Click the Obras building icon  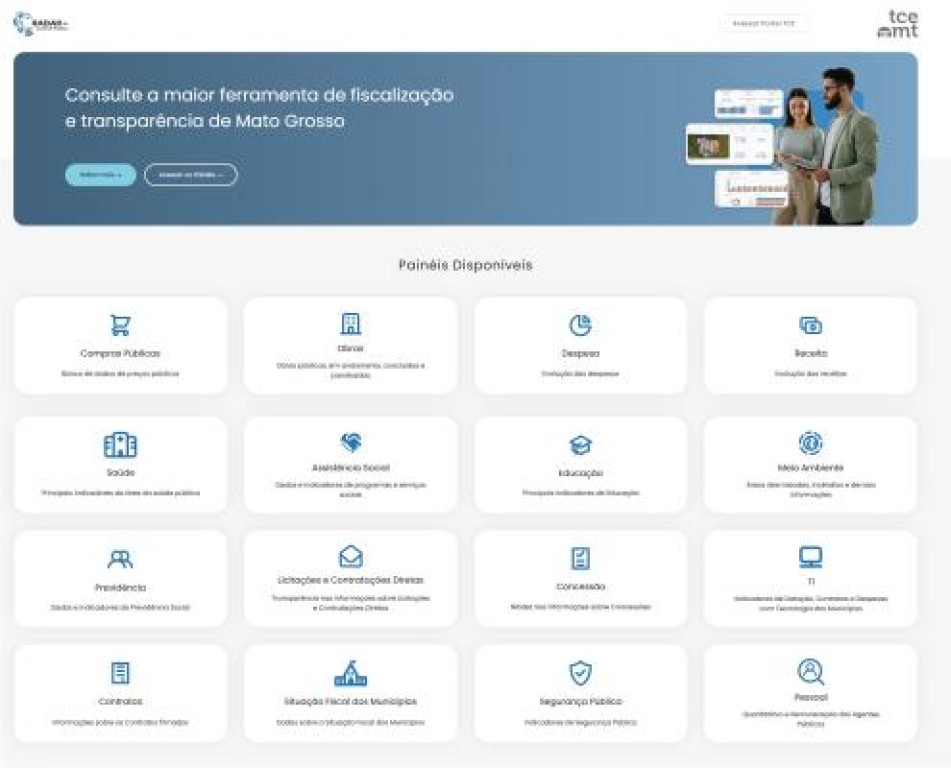coord(350,323)
